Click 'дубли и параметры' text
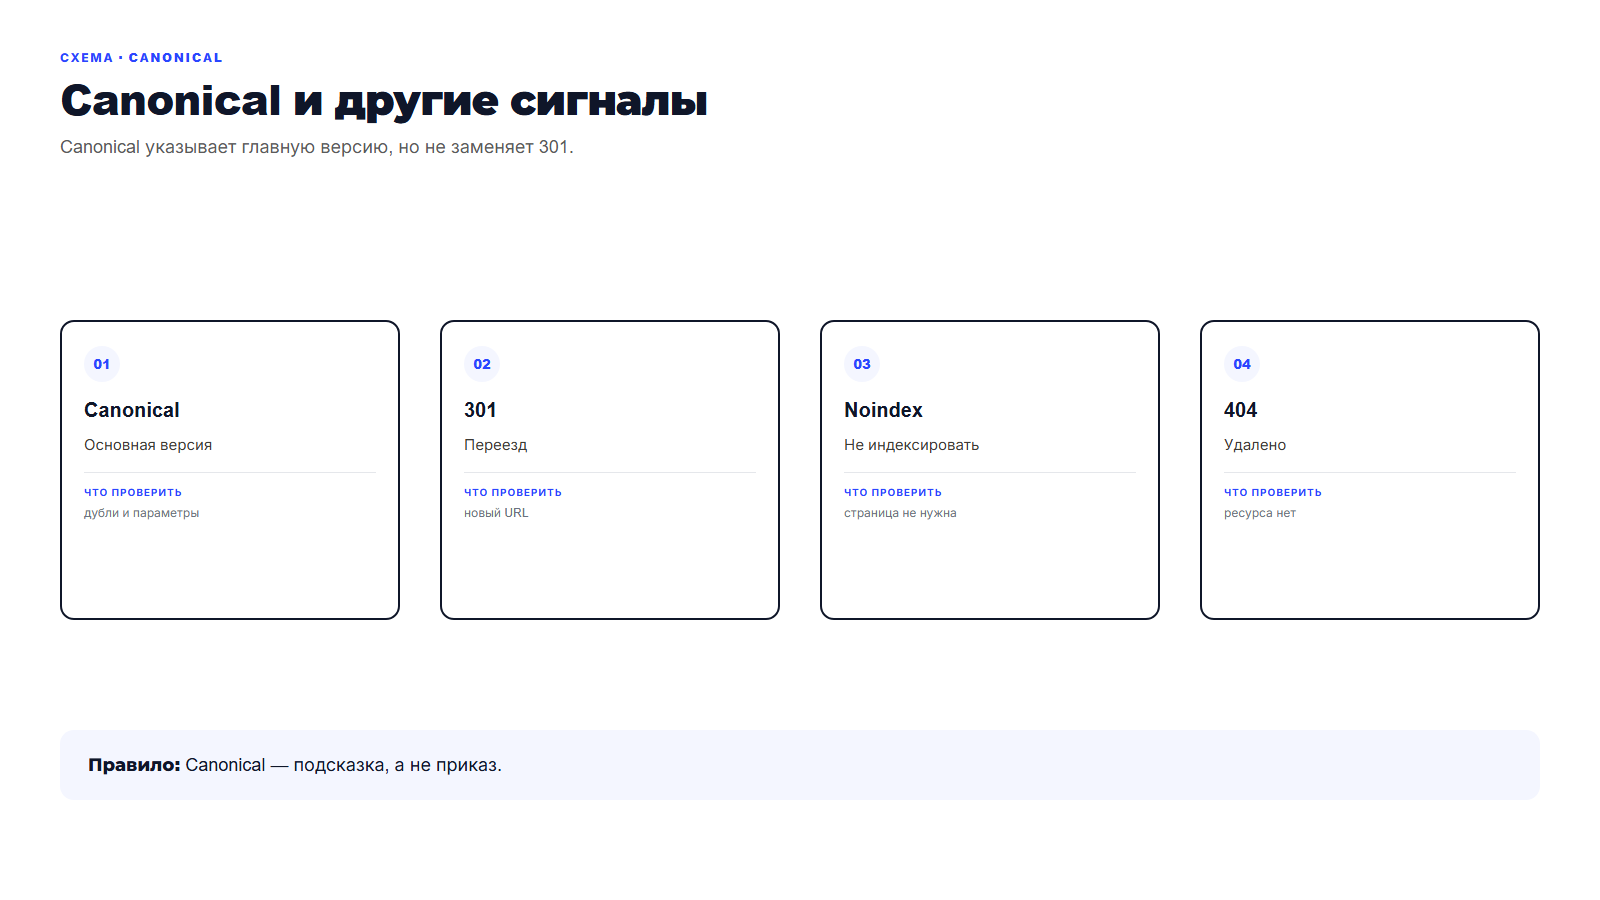 pyautogui.click(x=141, y=513)
